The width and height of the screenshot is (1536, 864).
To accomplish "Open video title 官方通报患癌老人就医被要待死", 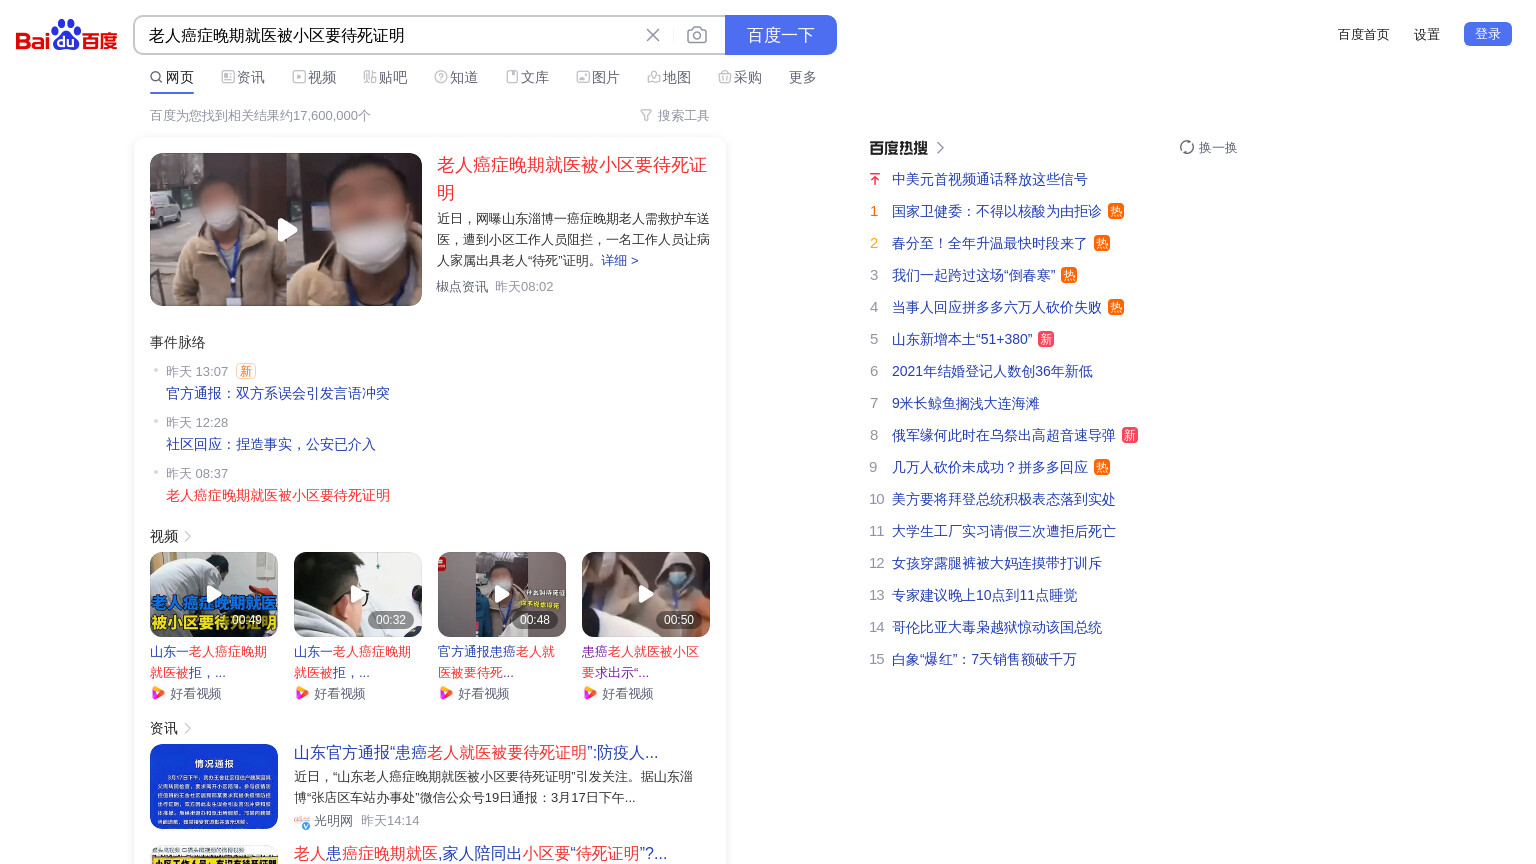I will click(497, 662).
